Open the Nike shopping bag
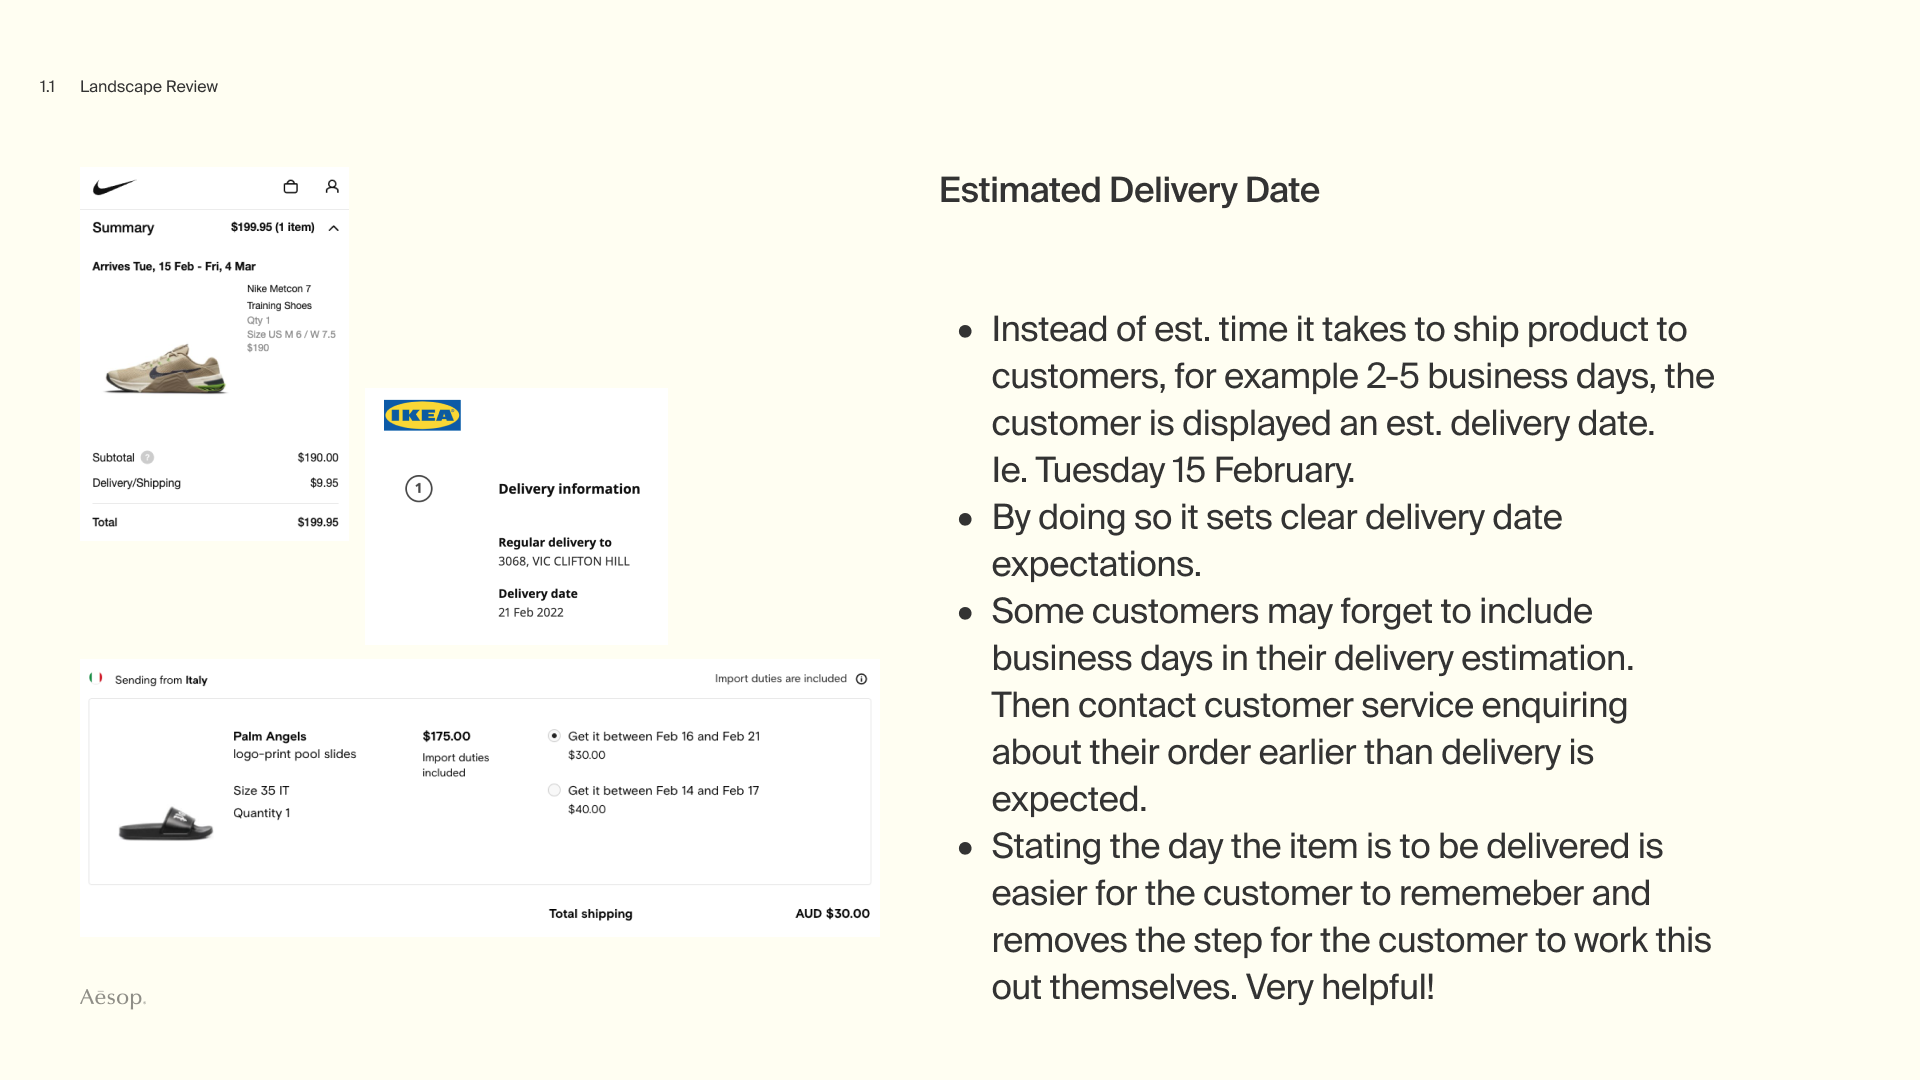Screen dimensions: 1920x1080 [x=291, y=187]
